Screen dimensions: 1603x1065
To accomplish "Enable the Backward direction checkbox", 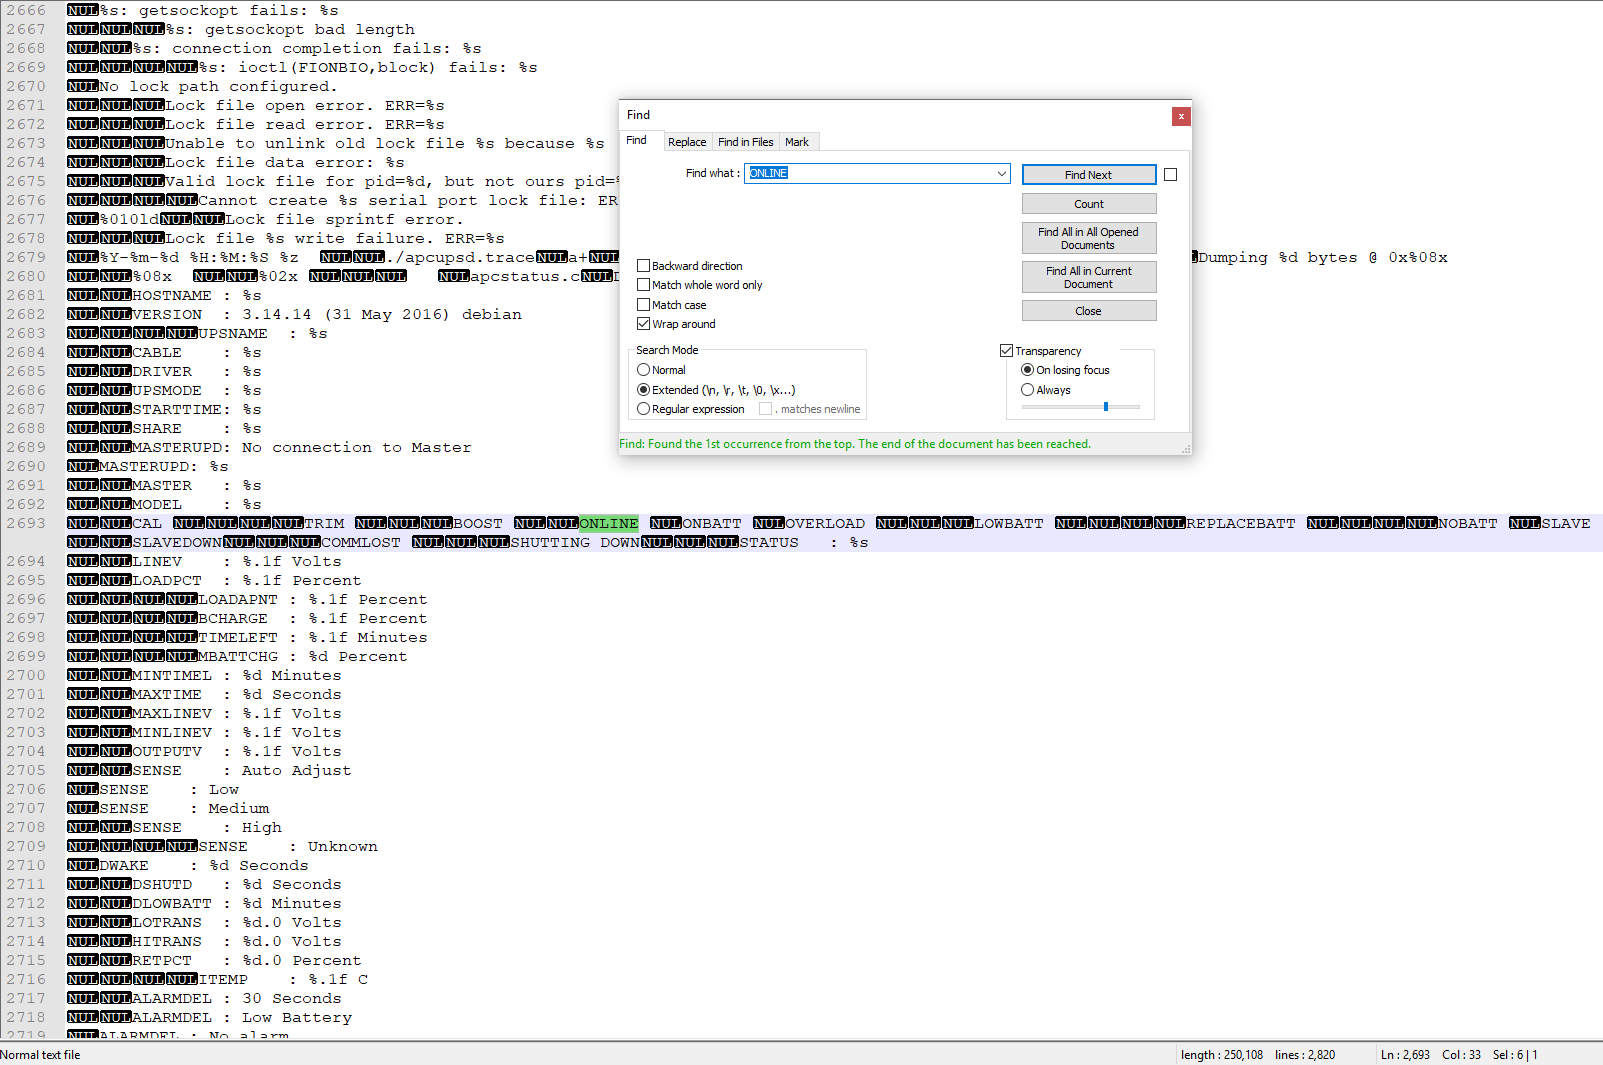I will coord(644,266).
